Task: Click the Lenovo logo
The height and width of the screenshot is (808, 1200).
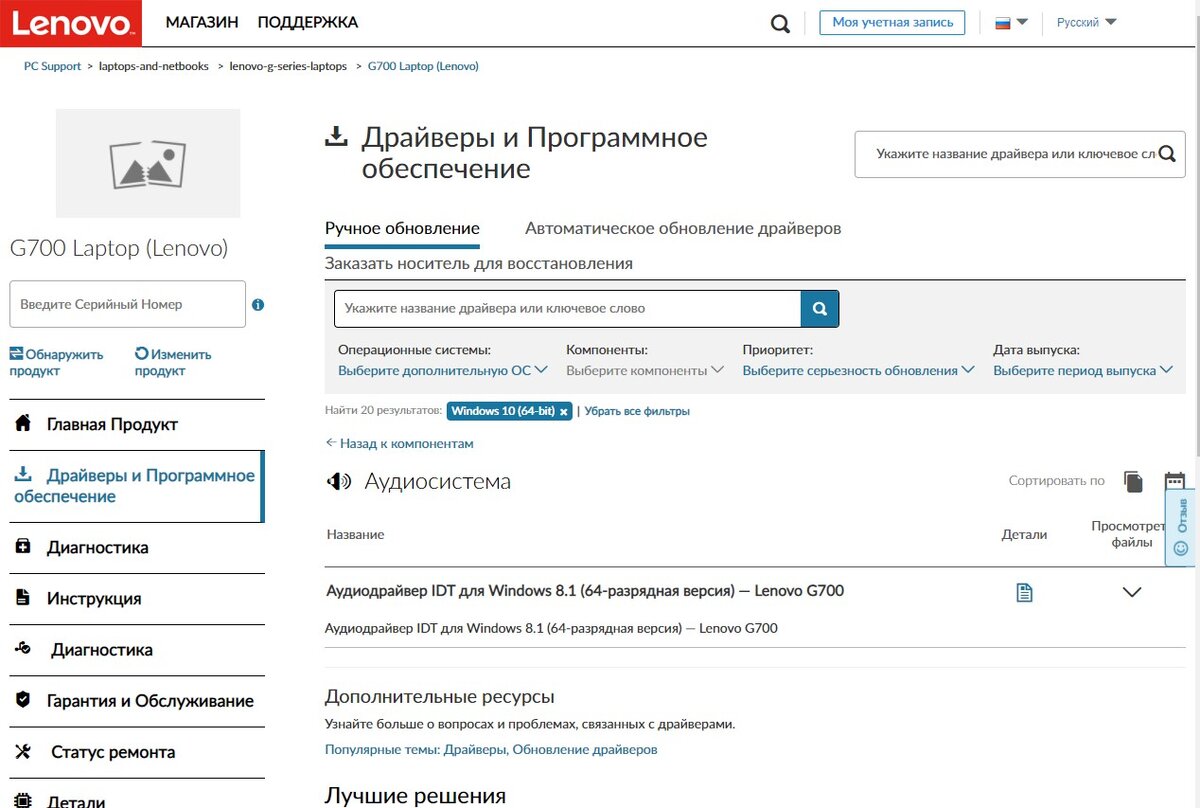Action: coord(71,23)
